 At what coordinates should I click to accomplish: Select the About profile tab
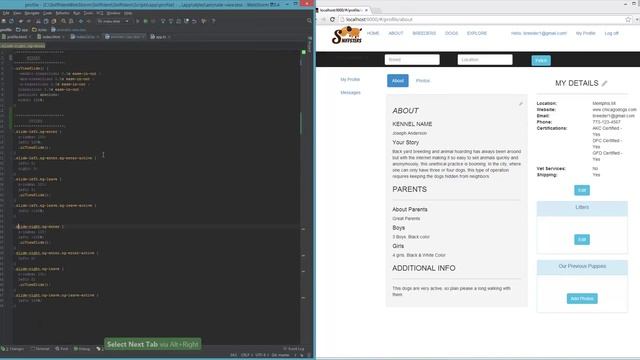click(x=398, y=80)
